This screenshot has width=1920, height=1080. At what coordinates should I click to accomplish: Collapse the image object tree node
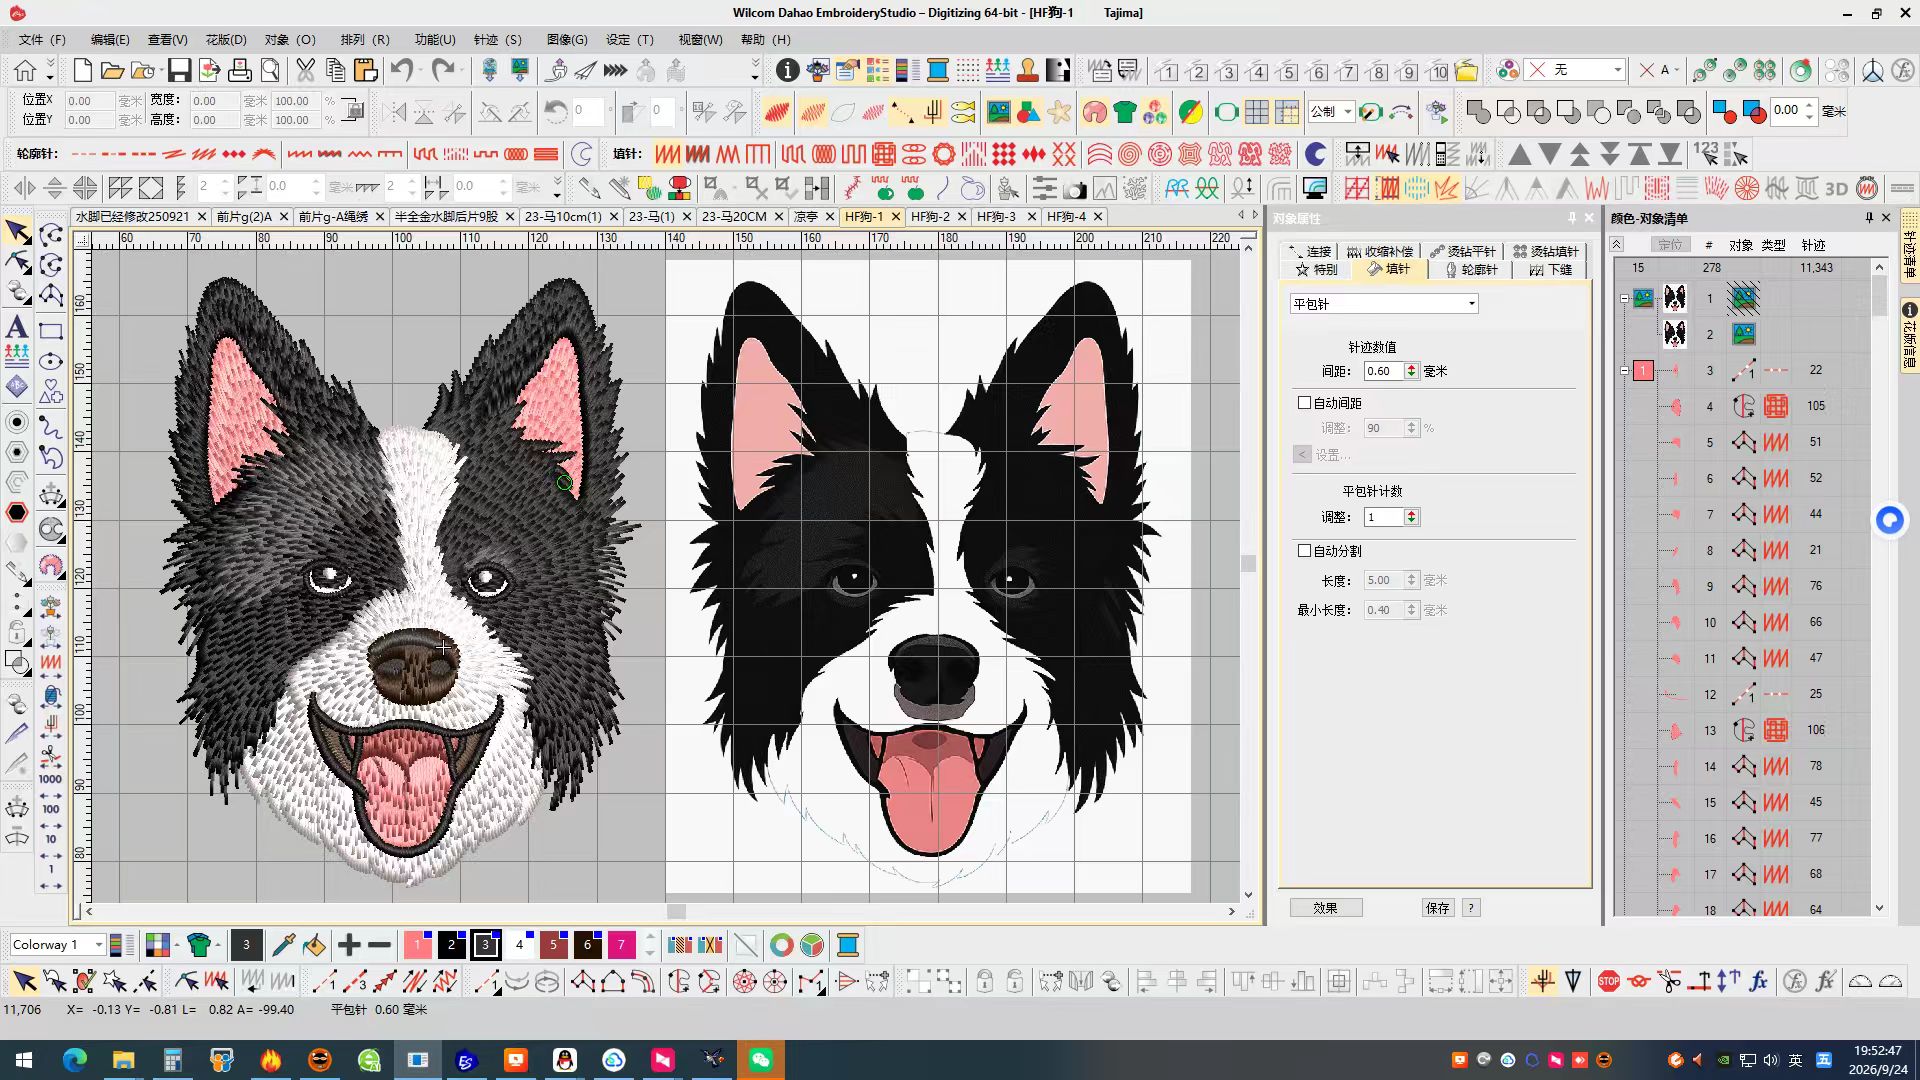pyautogui.click(x=1624, y=298)
